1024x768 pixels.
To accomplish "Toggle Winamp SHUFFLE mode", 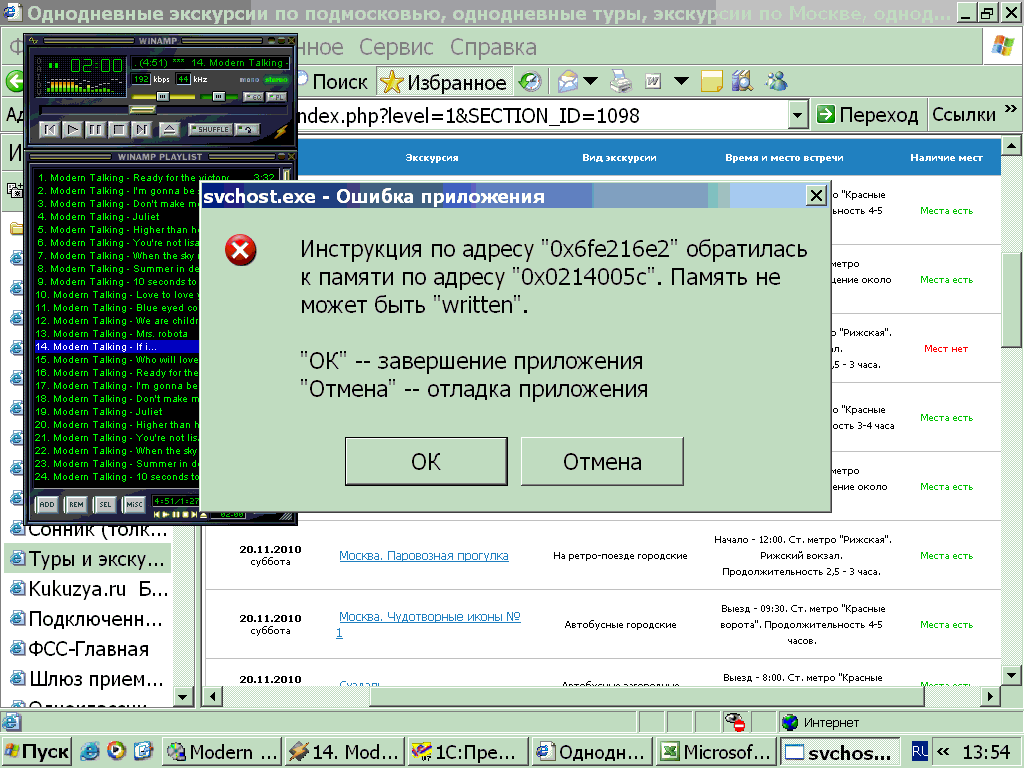I will tap(211, 129).
